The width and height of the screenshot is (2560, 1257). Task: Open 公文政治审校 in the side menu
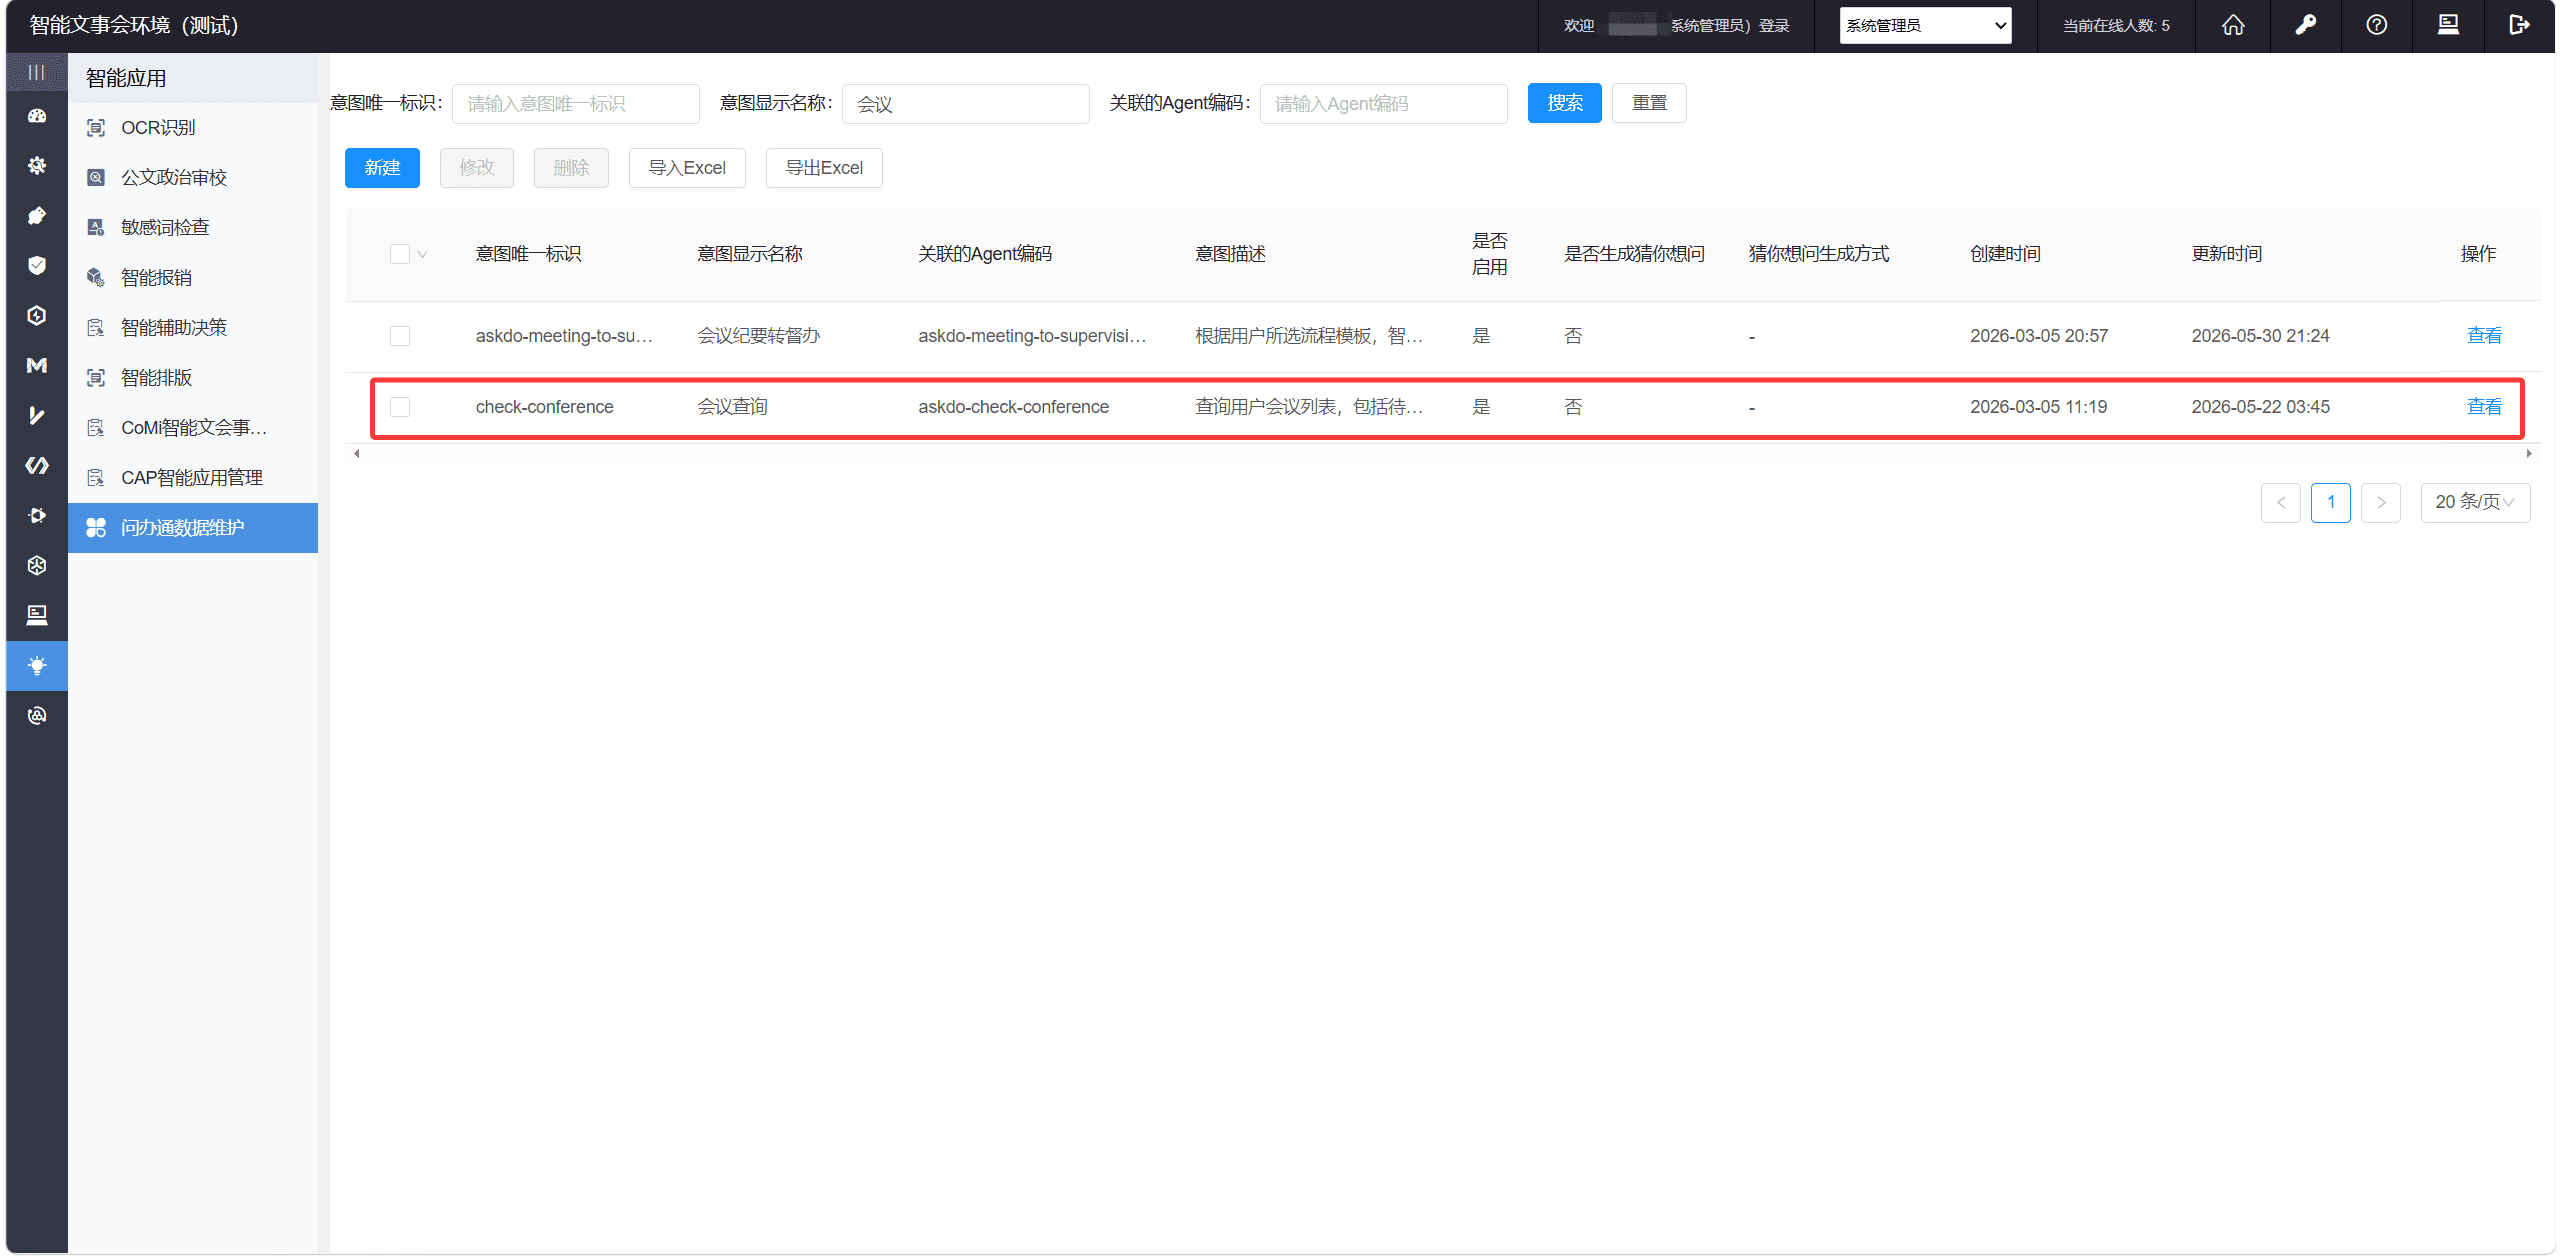pos(174,178)
